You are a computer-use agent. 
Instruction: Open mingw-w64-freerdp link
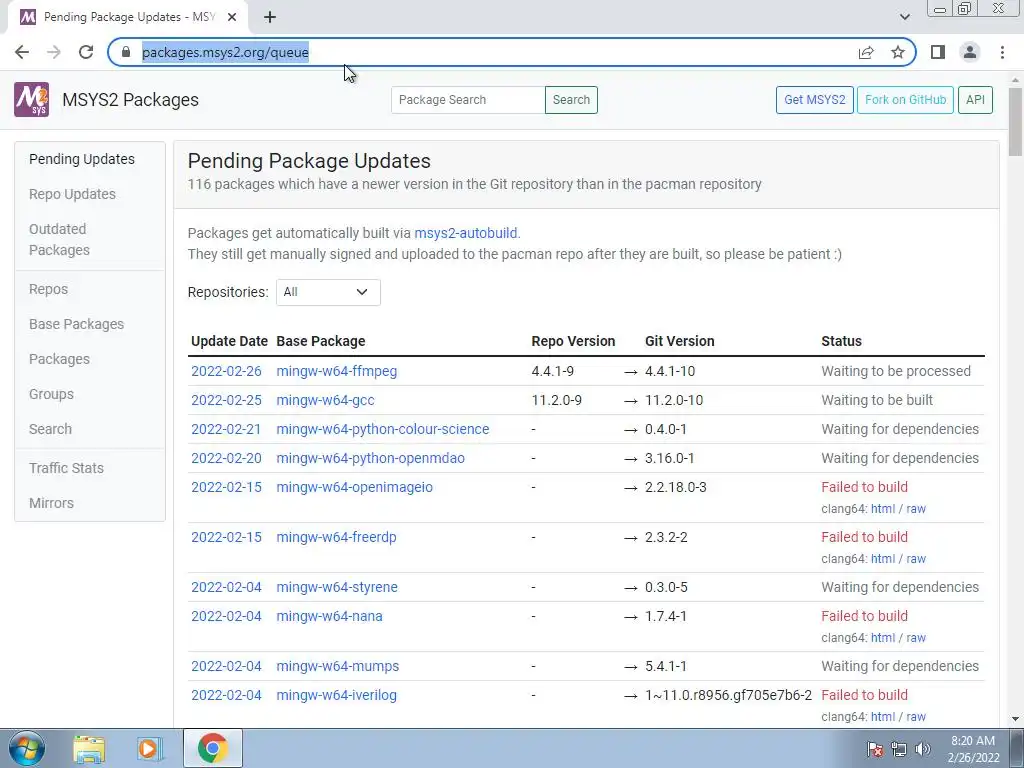pos(336,537)
